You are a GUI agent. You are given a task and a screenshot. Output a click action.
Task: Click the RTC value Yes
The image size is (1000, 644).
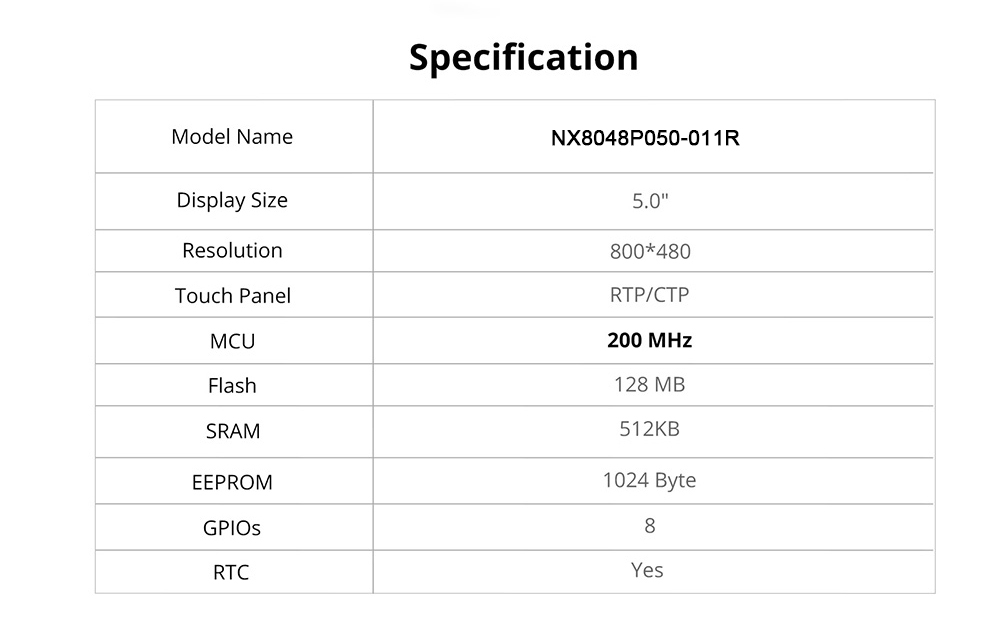647,570
